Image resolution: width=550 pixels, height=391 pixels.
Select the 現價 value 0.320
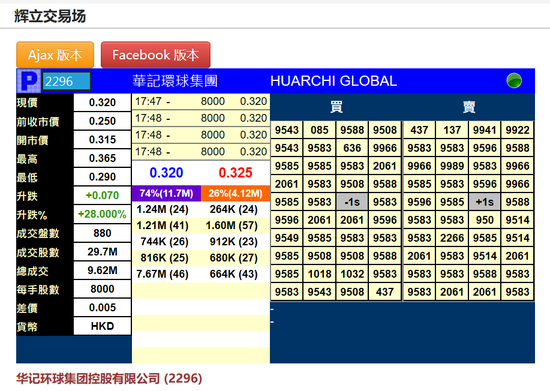[x=102, y=102]
